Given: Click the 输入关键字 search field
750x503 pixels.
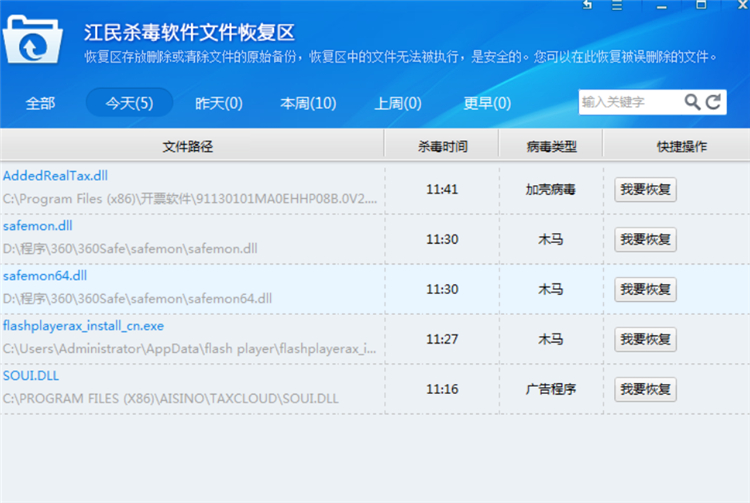Looking at the screenshot, I should pos(630,102).
